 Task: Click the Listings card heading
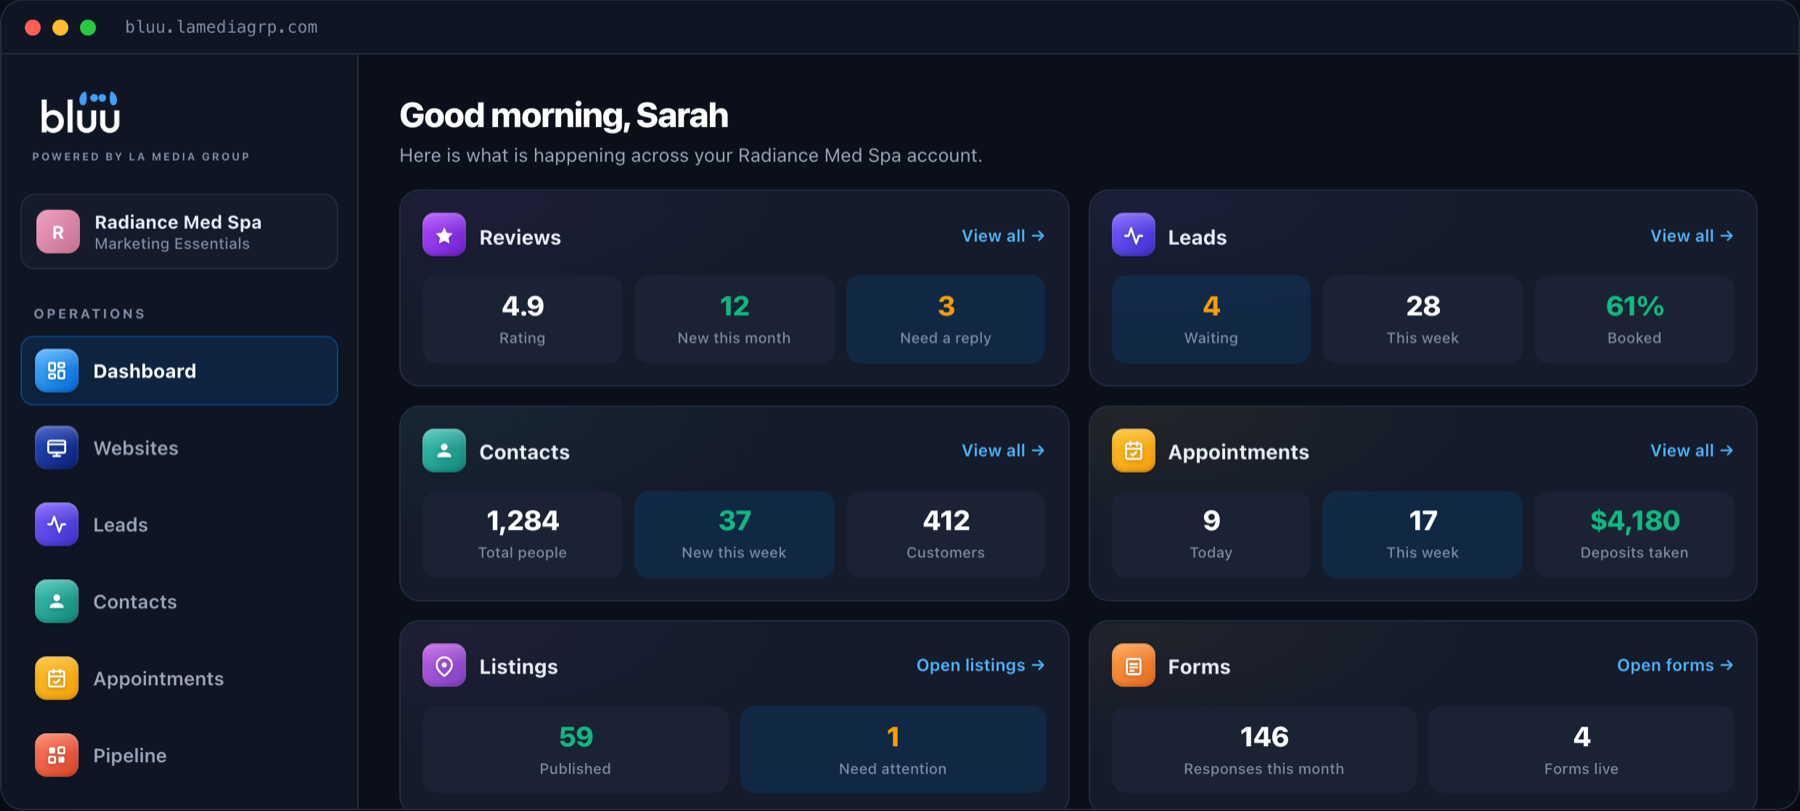pos(518,667)
